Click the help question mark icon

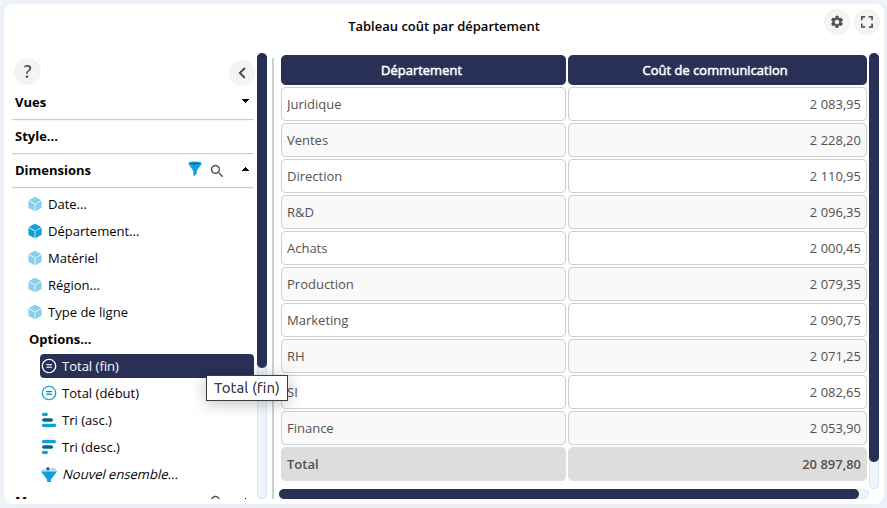tap(27, 72)
